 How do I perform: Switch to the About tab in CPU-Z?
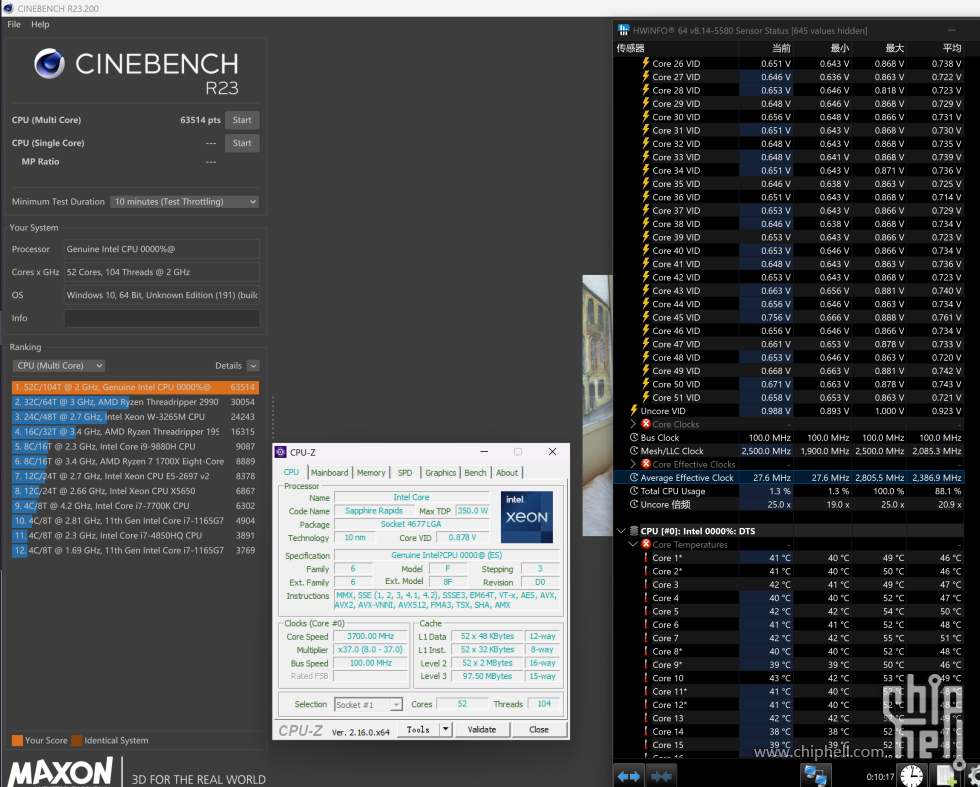(507, 473)
